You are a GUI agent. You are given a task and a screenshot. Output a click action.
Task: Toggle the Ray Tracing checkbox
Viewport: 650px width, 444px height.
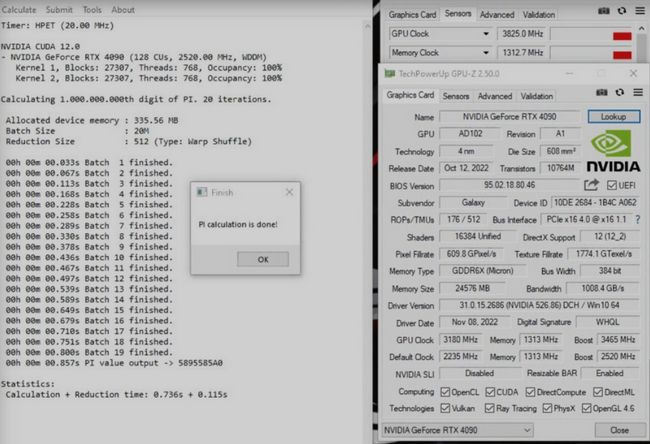[x=490, y=408]
